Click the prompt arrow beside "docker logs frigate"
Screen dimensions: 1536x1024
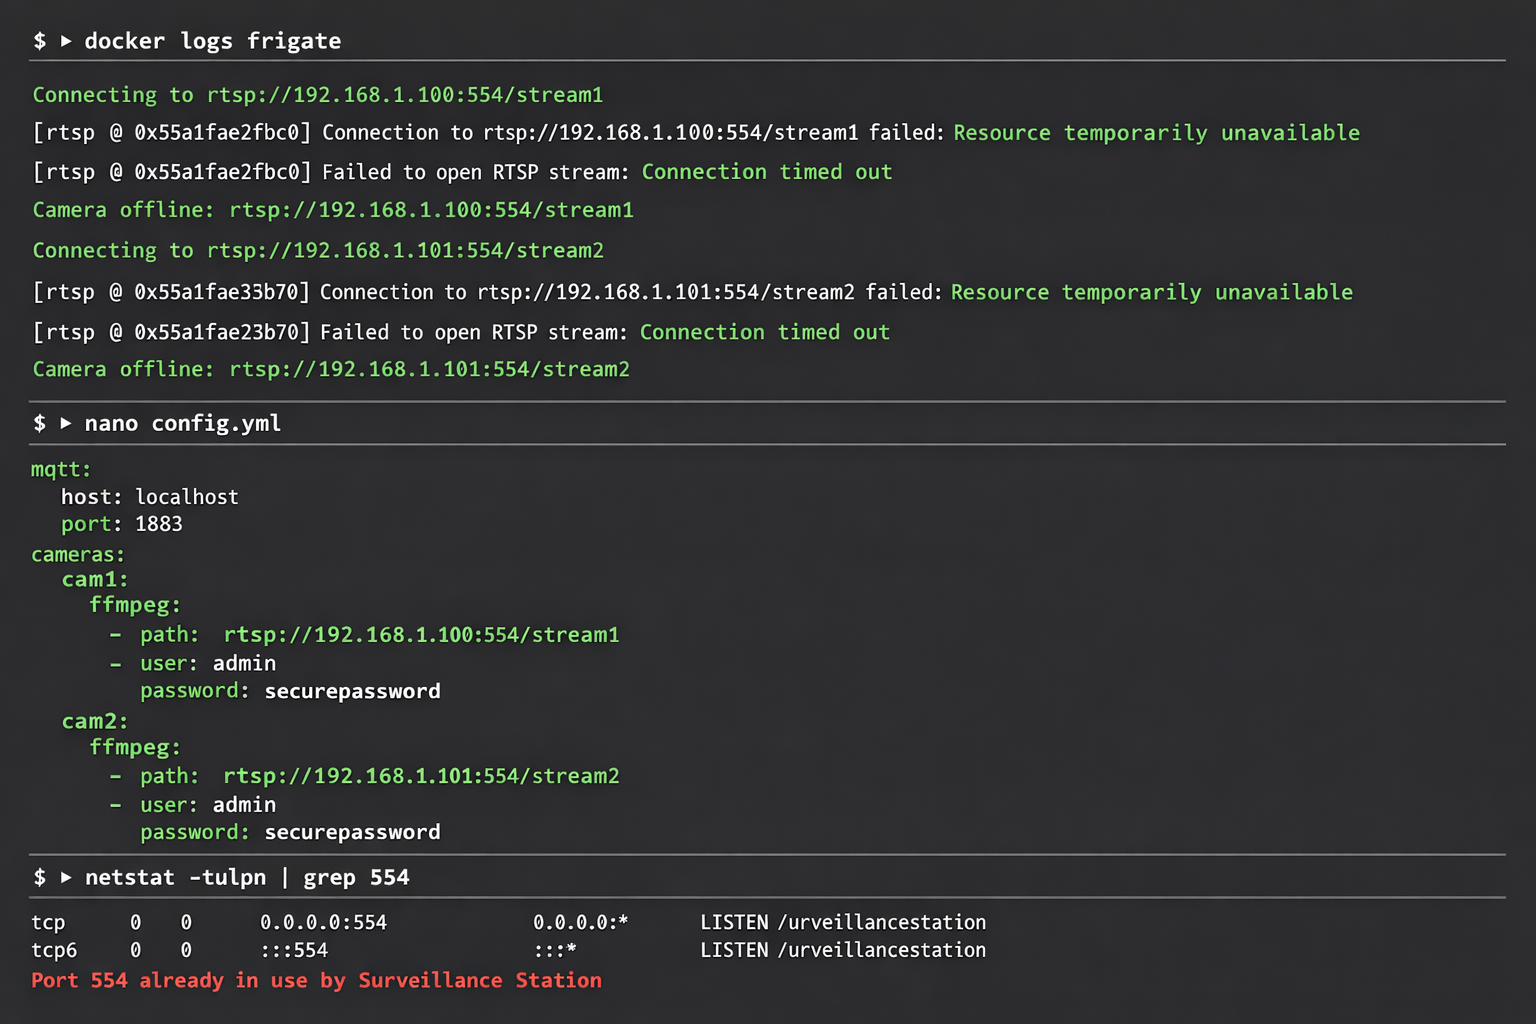[x=65, y=41]
